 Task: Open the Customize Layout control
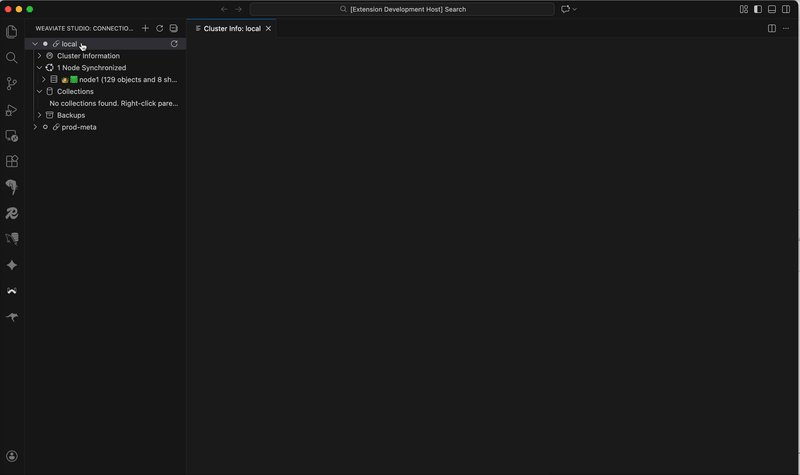744,9
